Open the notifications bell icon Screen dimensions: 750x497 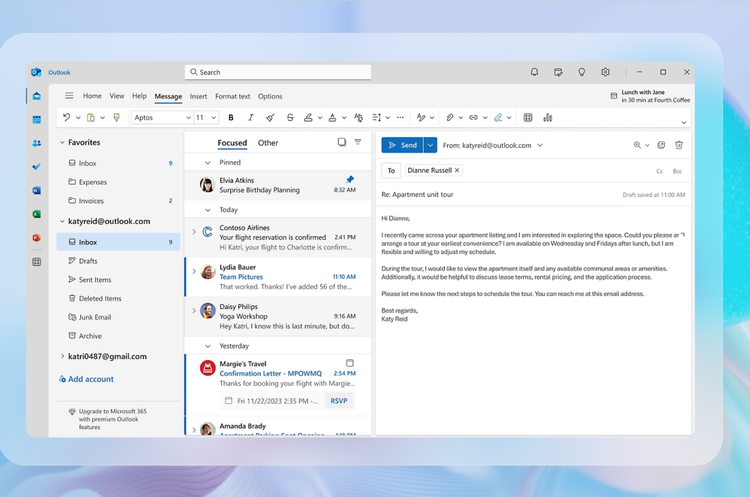(534, 72)
